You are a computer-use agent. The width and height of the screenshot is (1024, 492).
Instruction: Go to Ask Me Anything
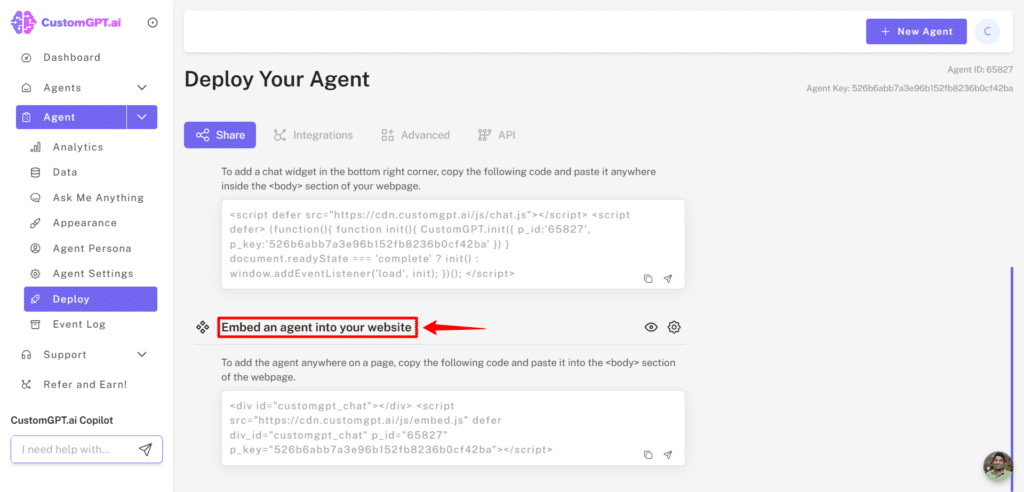pos(98,198)
